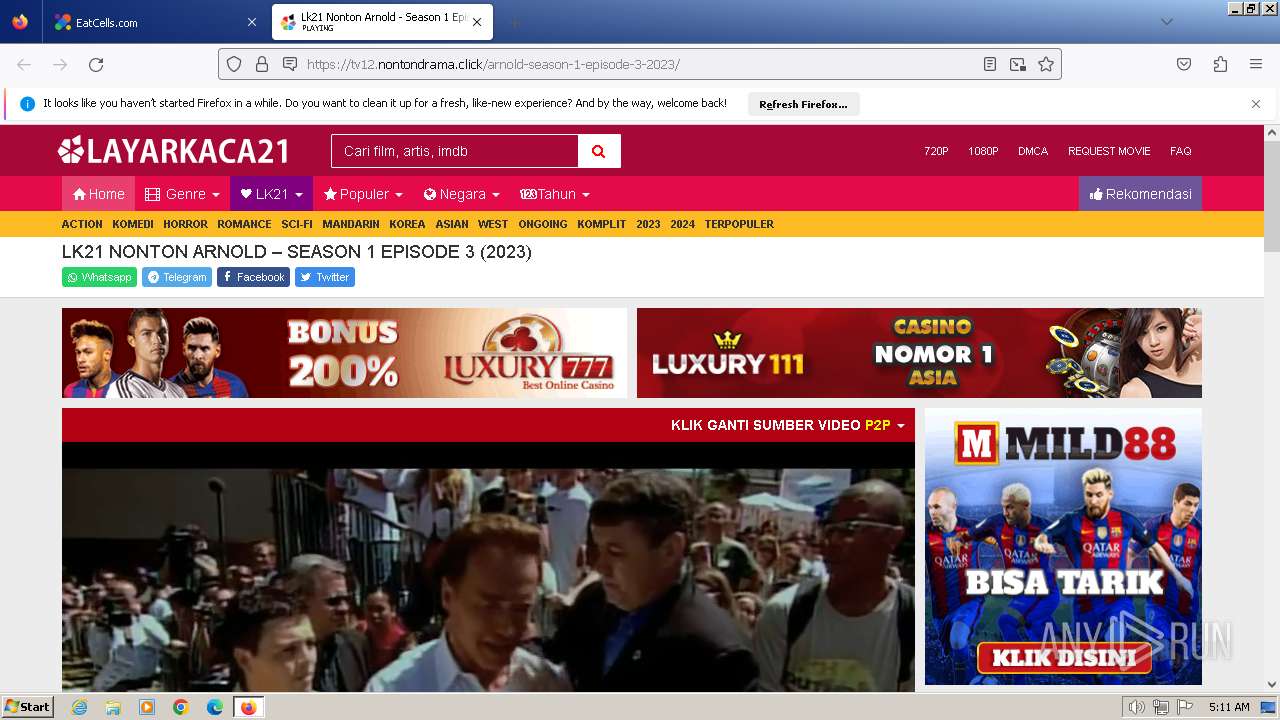The image size is (1280, 720).
Task: Show site info via padlock icon
Action: point(262,64)
